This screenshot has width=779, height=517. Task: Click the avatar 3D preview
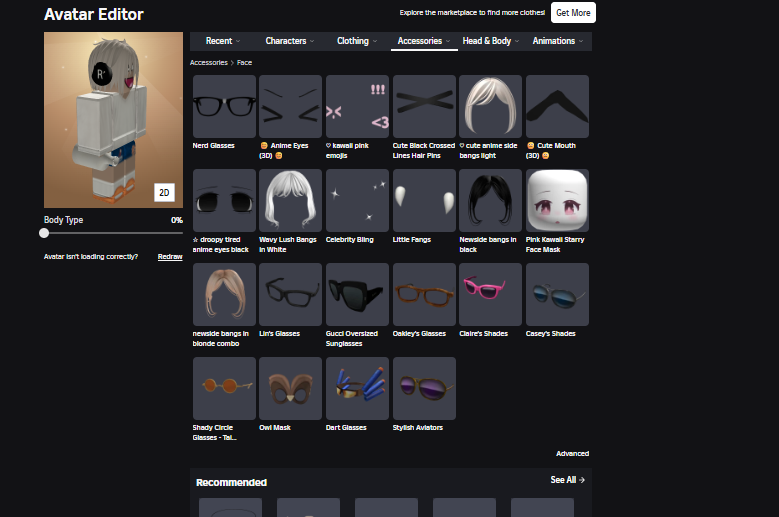pos(113,120)
